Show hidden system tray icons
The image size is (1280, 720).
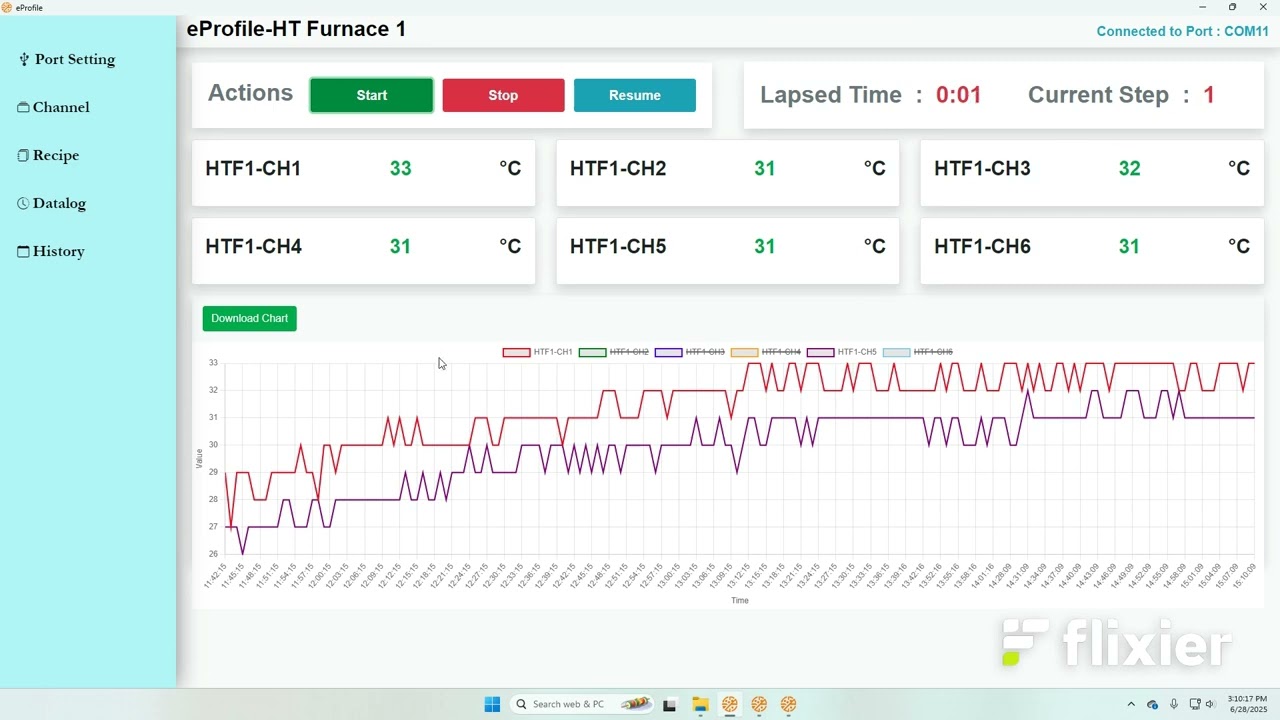coord(1131,704)
